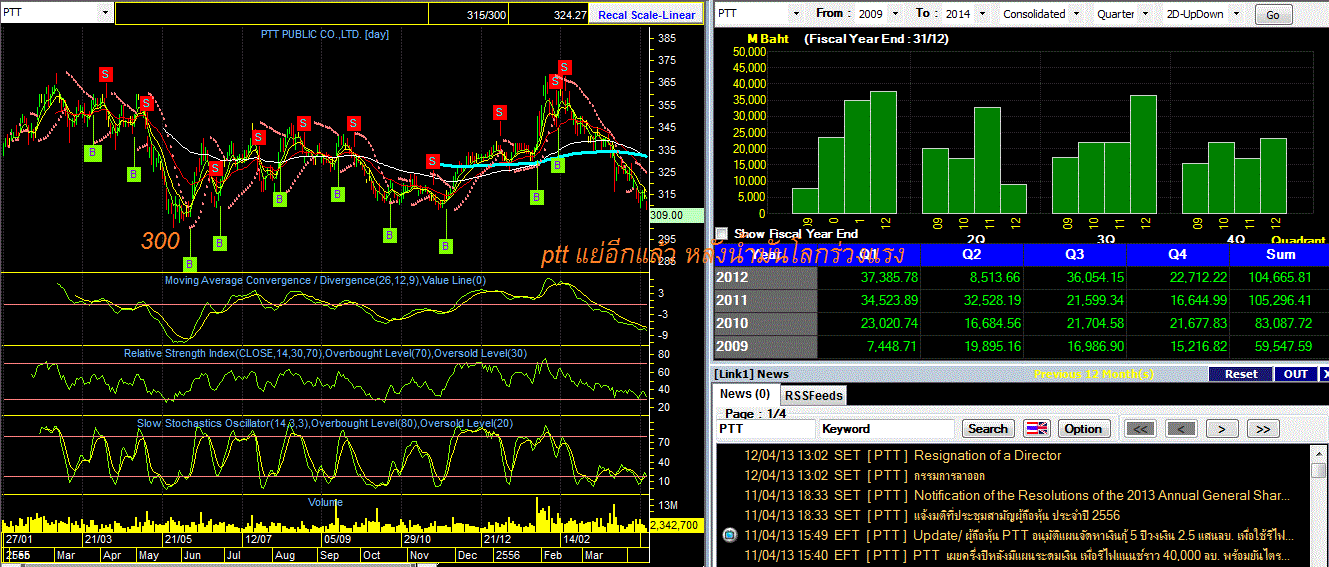The width and height of the screenshot is (1329, 567).
Task: Jump to last news page with >> button
Action: point(1262,429)
